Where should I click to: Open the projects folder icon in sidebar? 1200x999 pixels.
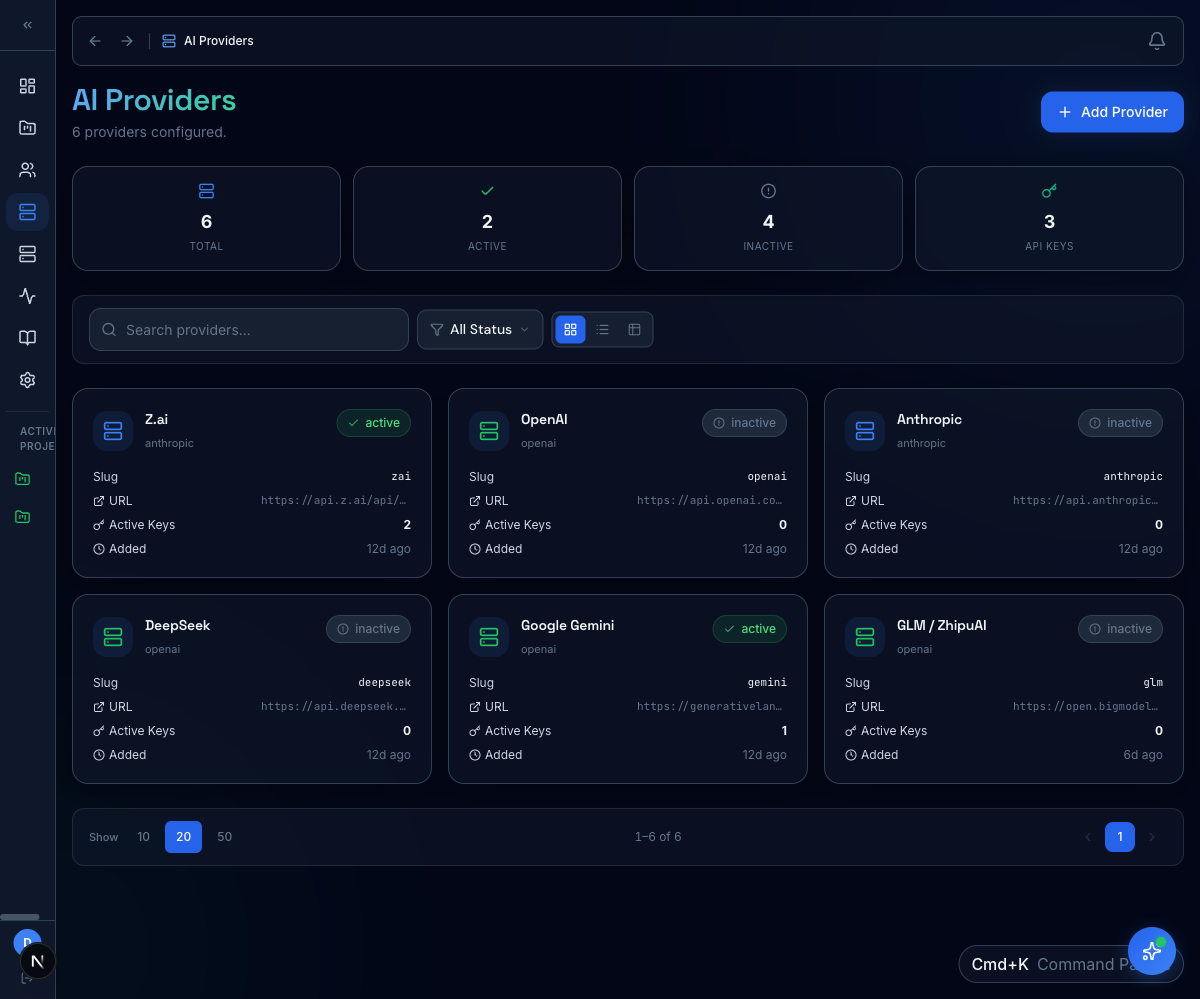pyautogui.click(x=27, y=128)
